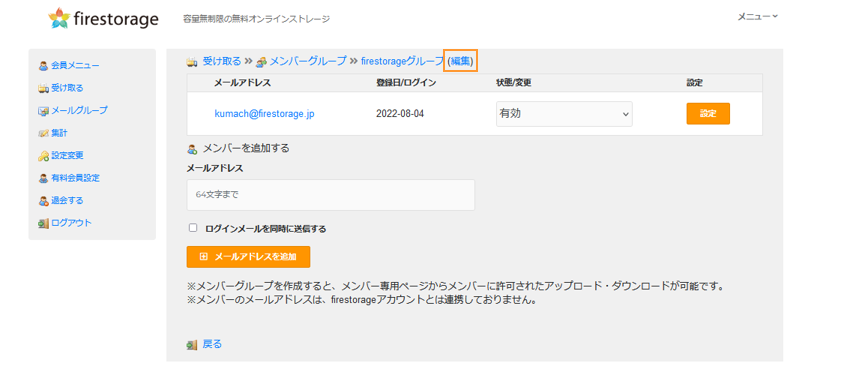Viewport: 846px width, 377px height.
Task: Click the メンバーグループ breadcrumb link
Action: tap(308, 61)
